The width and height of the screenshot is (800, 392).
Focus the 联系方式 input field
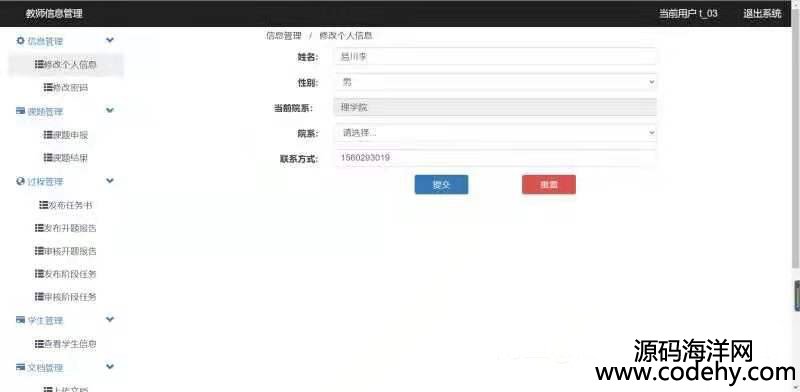pos(495,158)
